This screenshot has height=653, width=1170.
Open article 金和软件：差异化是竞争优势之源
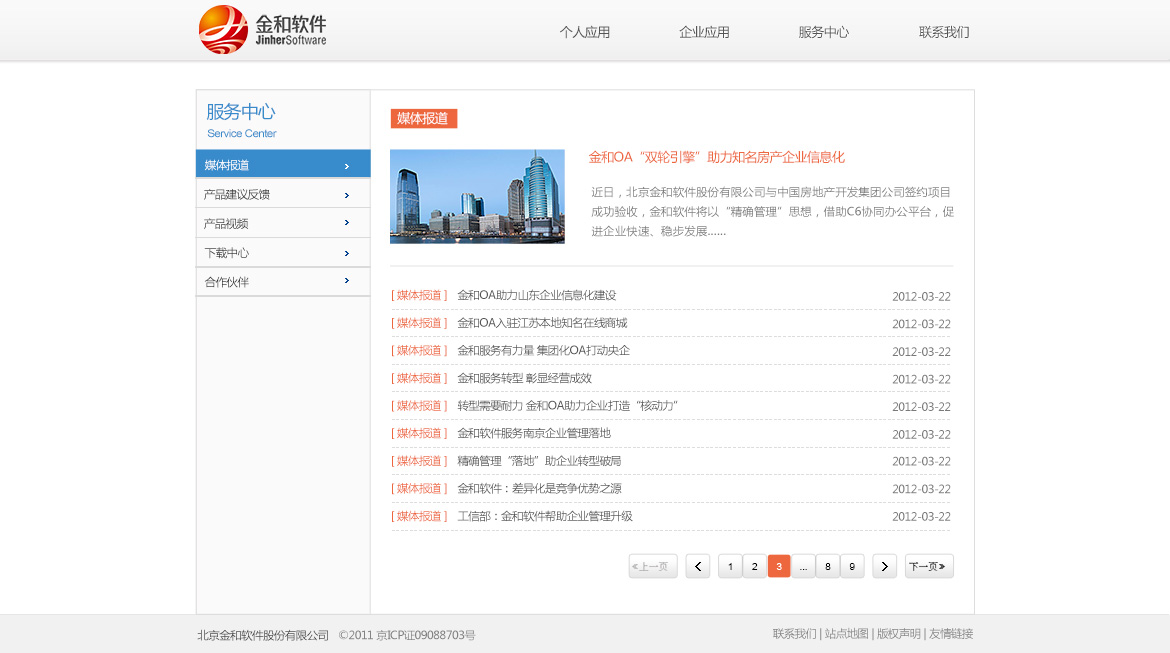(539, 489)
